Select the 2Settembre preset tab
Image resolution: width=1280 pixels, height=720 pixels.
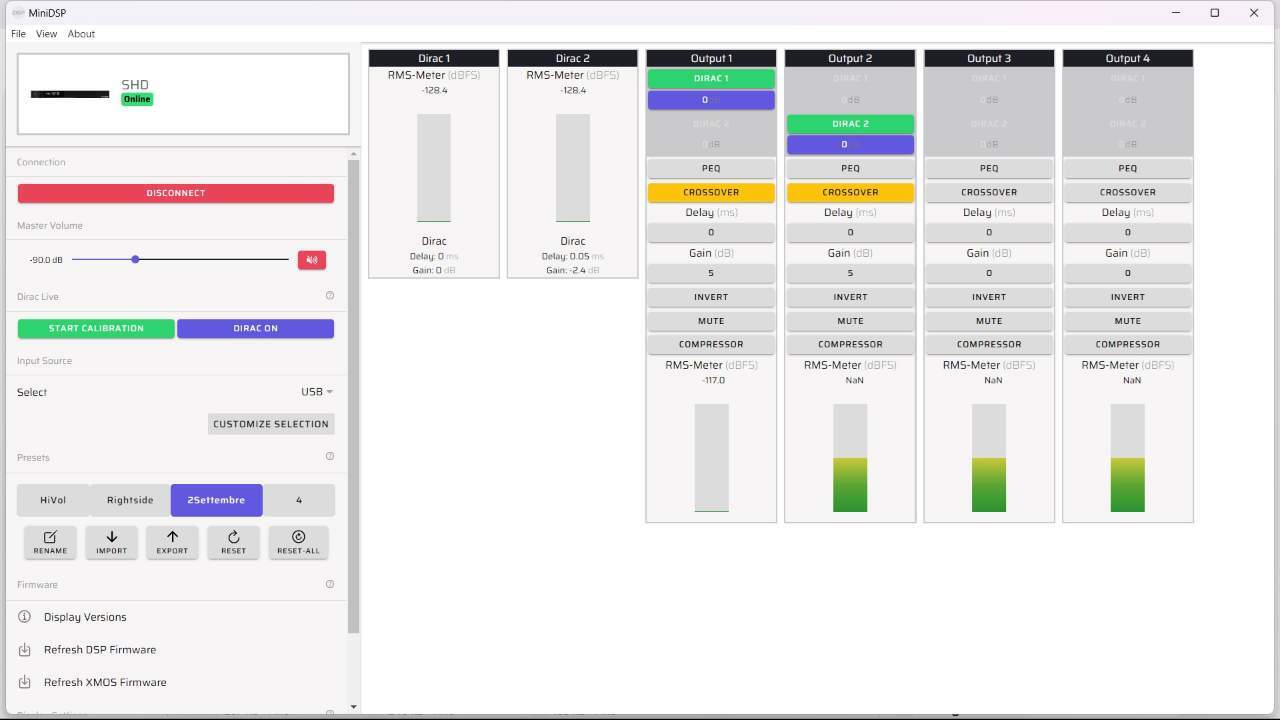216,500
